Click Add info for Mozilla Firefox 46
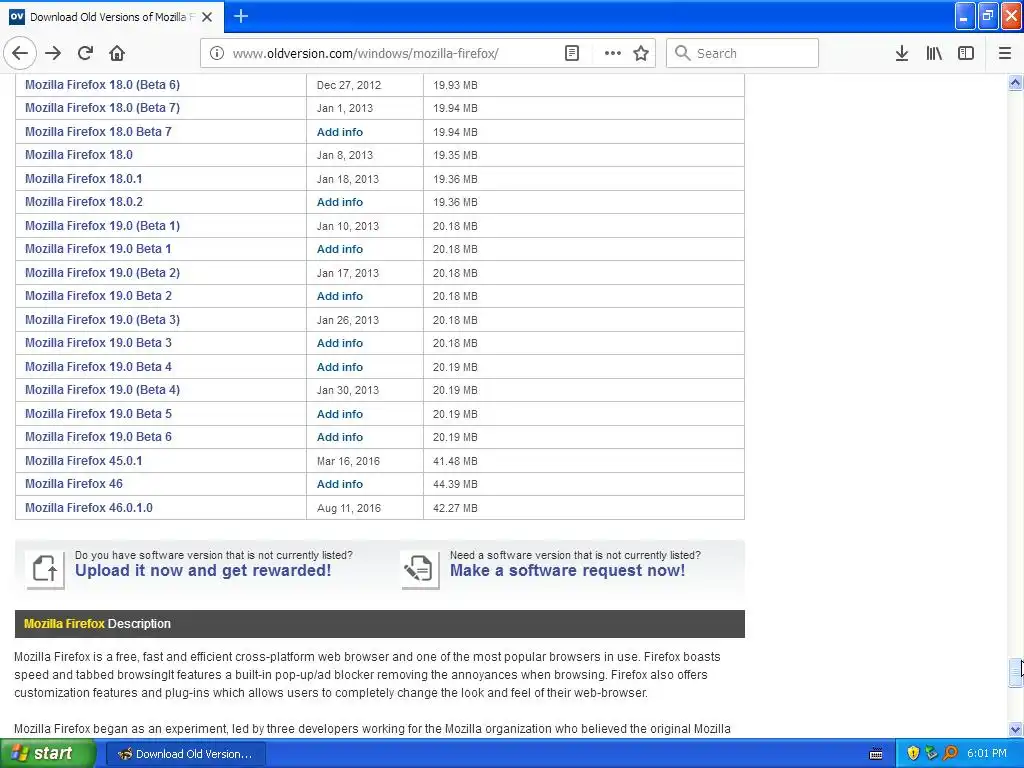The image size is (1024, 768). [x=340, y=485]
